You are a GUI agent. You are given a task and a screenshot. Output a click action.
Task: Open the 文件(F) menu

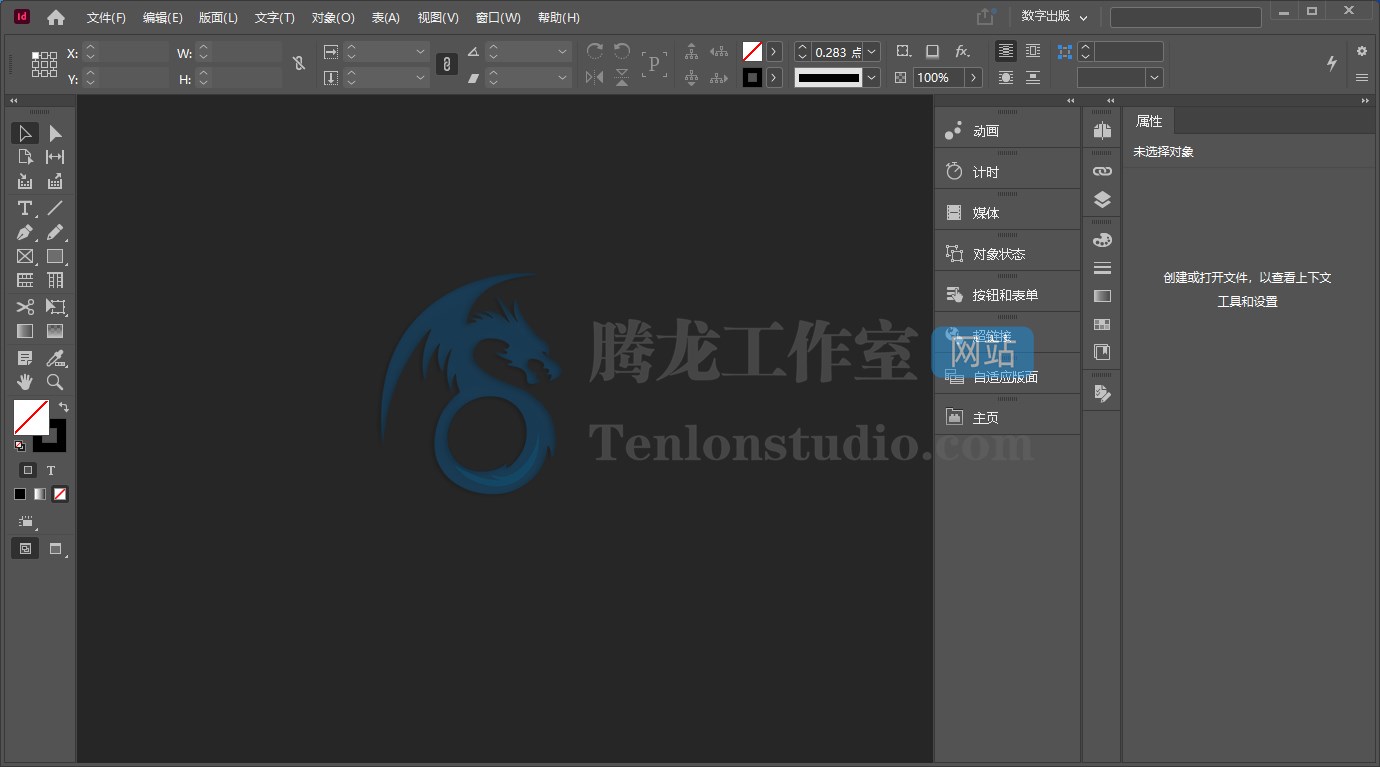click(106, 17)
